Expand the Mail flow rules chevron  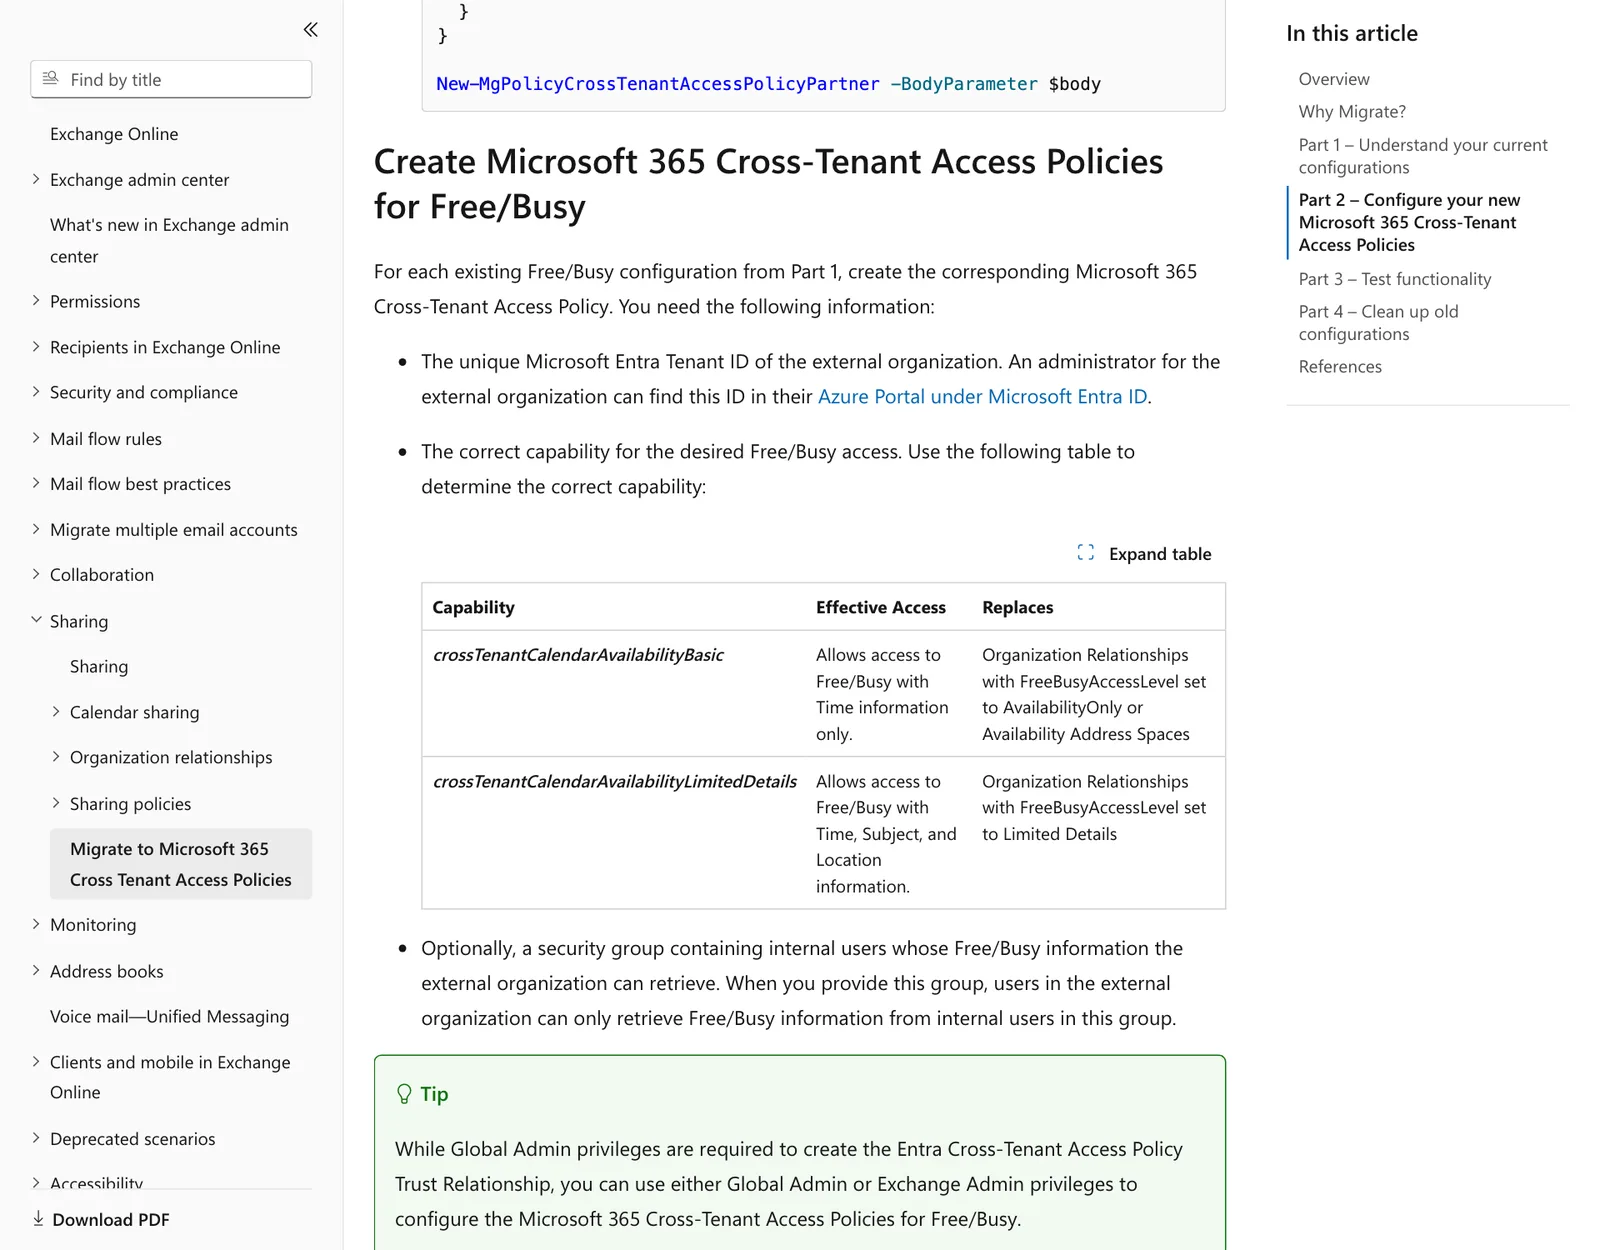(x=36, y=437)
